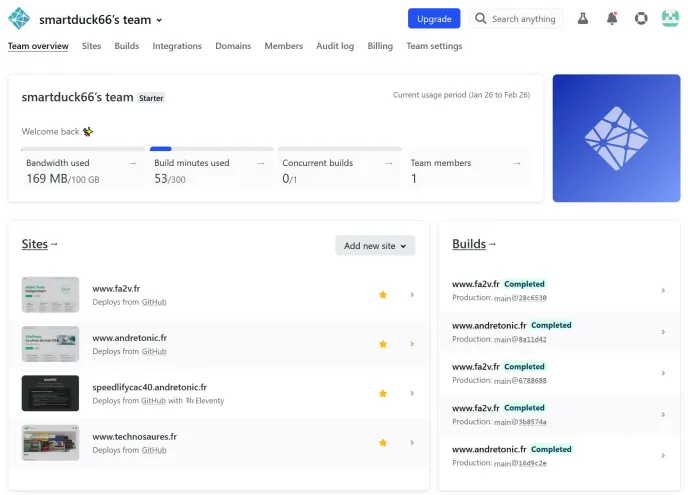Image resolution: width=688 pixels, height=495 pixels.
Task: Open GitHub link under www.fa2v.fr
Action: tap(154, 302)
